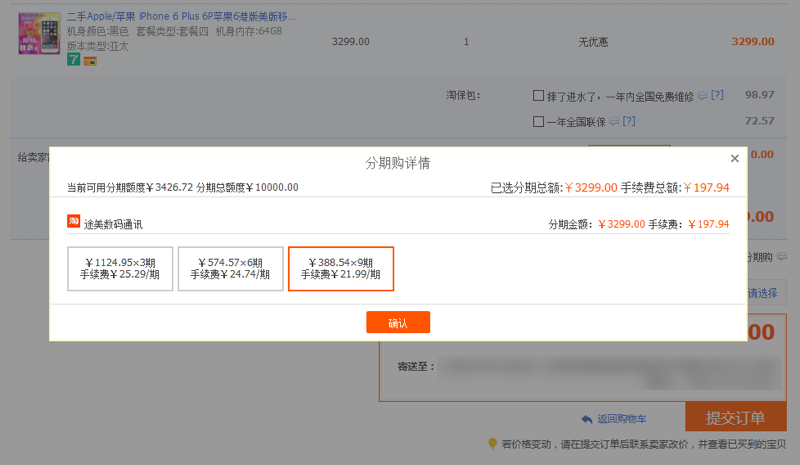Click the chat bubble icon next to 分期购
The image size is (800, 465).
[780, 257]
